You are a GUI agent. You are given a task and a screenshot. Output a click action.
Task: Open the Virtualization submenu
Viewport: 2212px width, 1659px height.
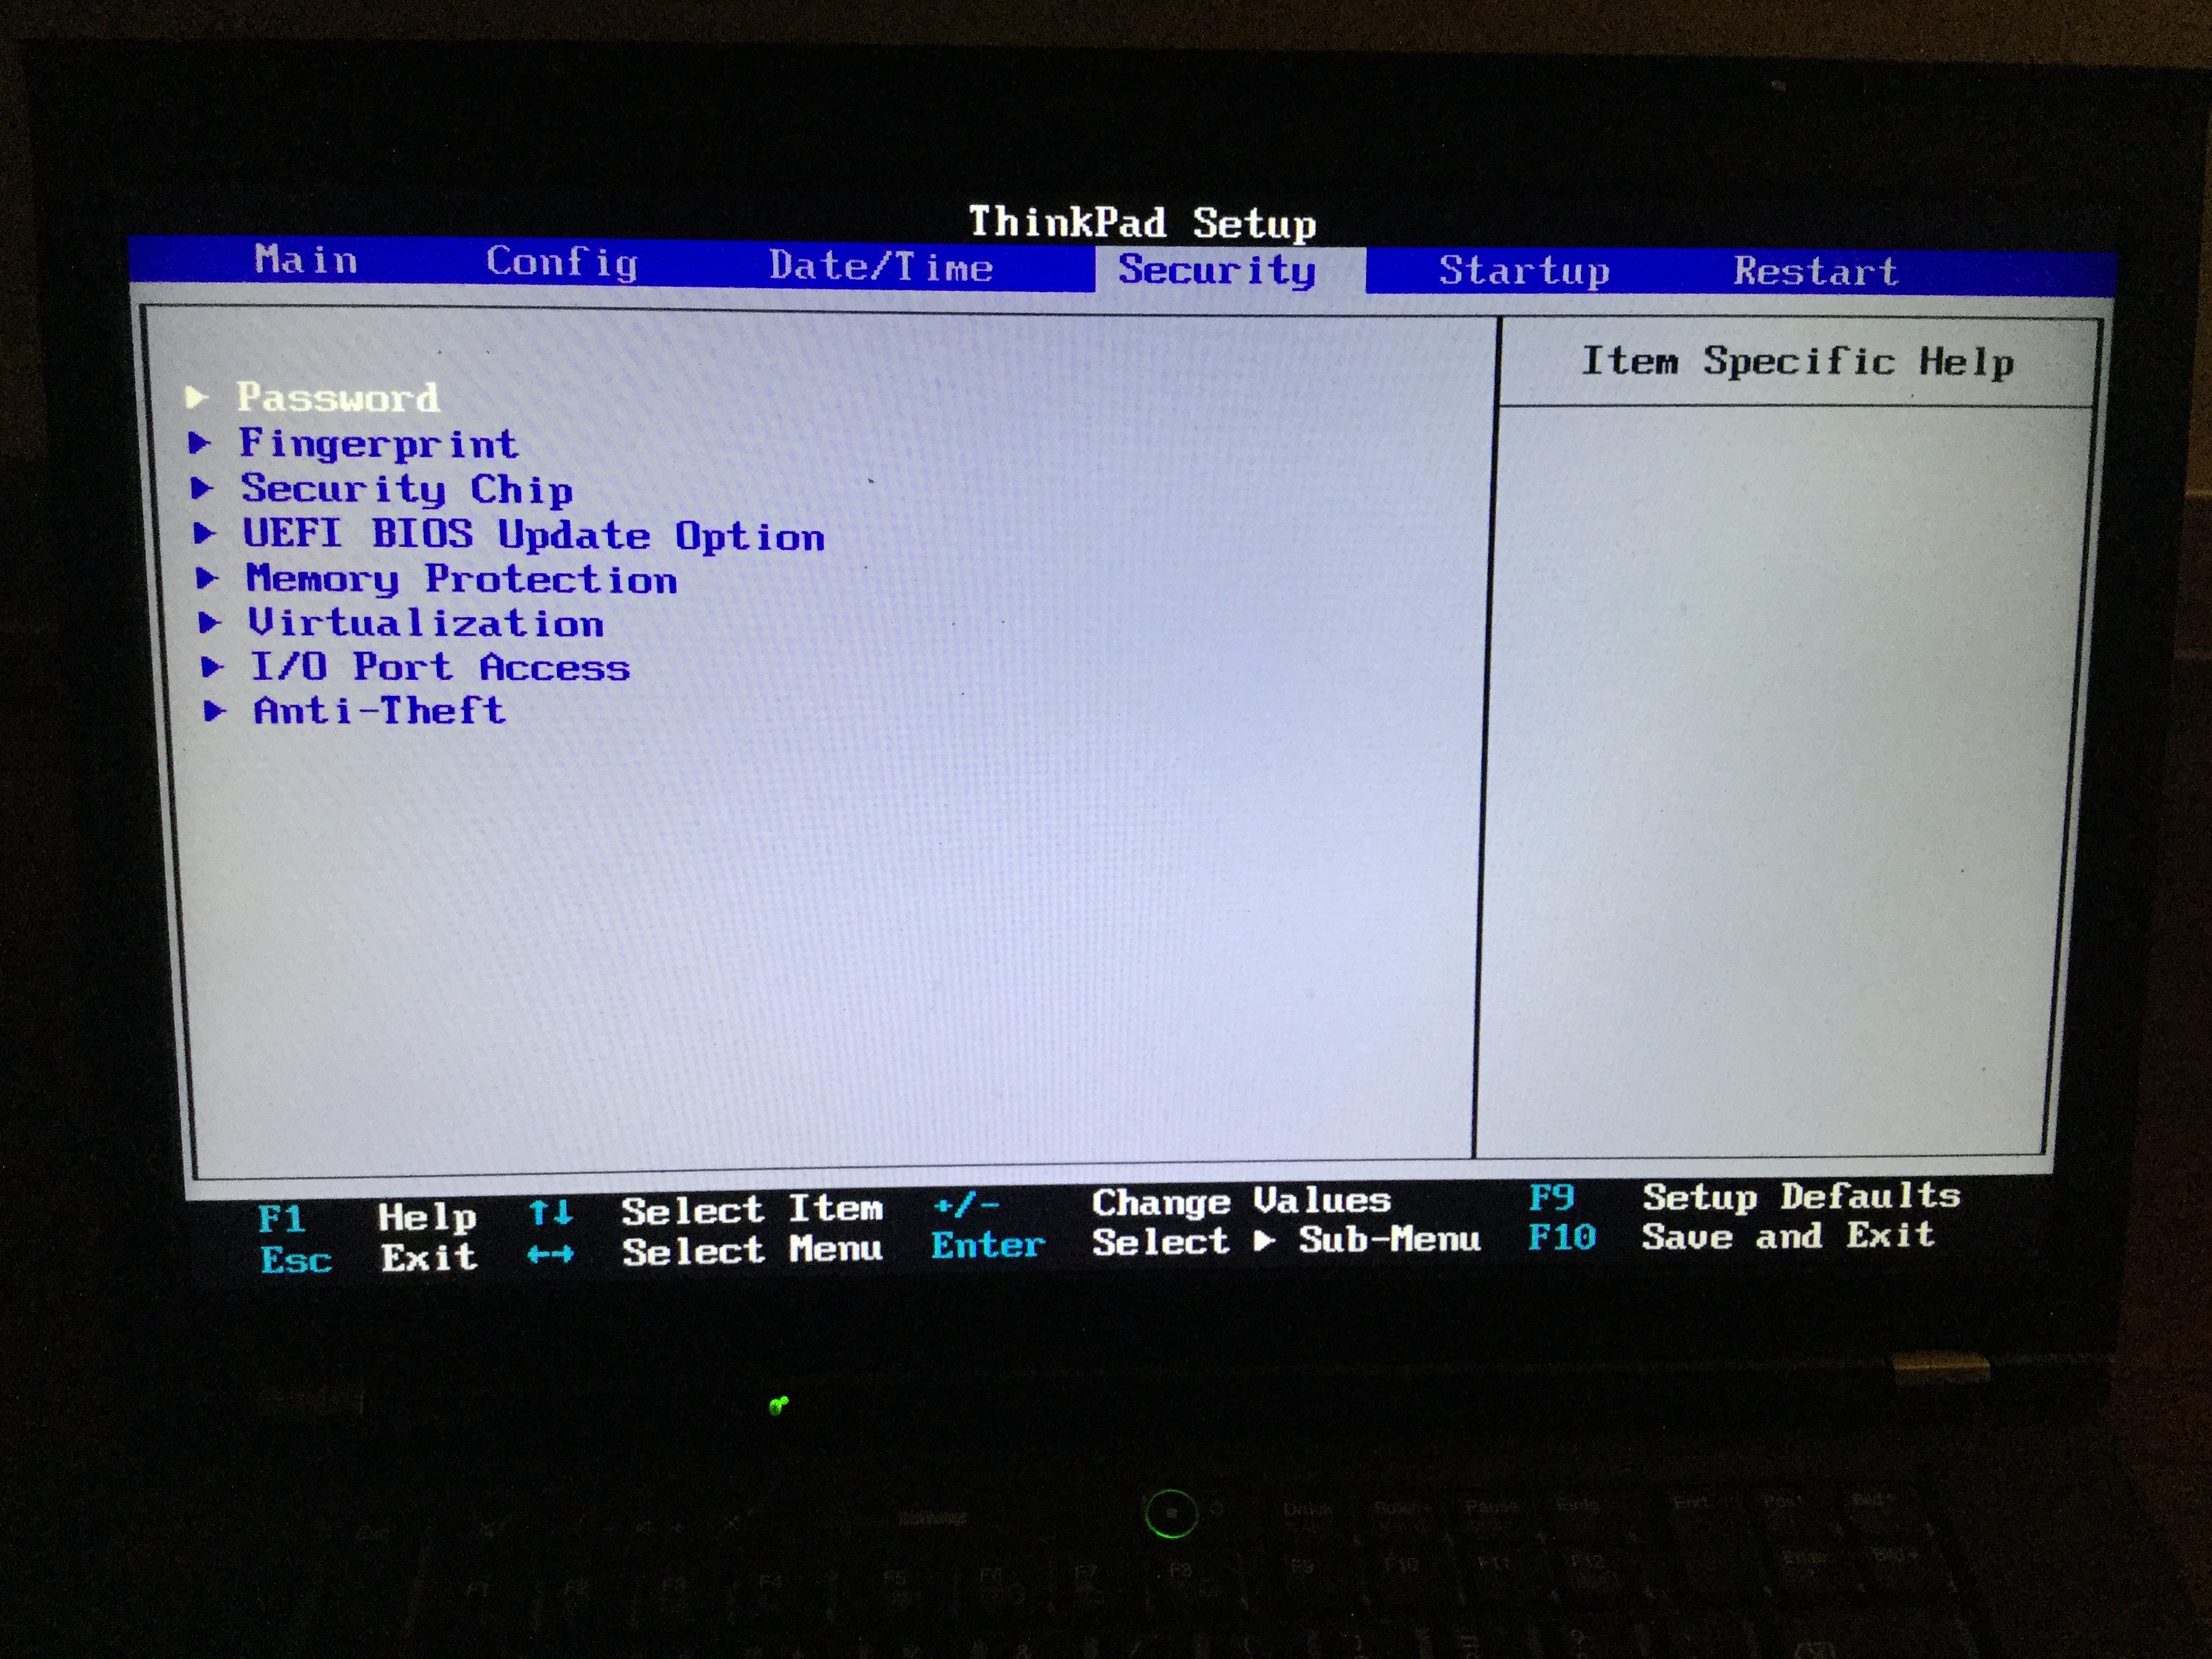coord(426,623)
